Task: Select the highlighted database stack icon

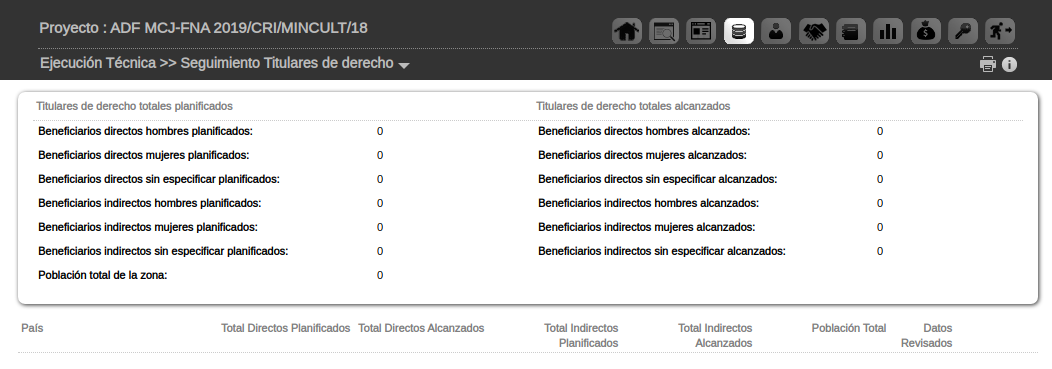Action: tap(739, 32)
